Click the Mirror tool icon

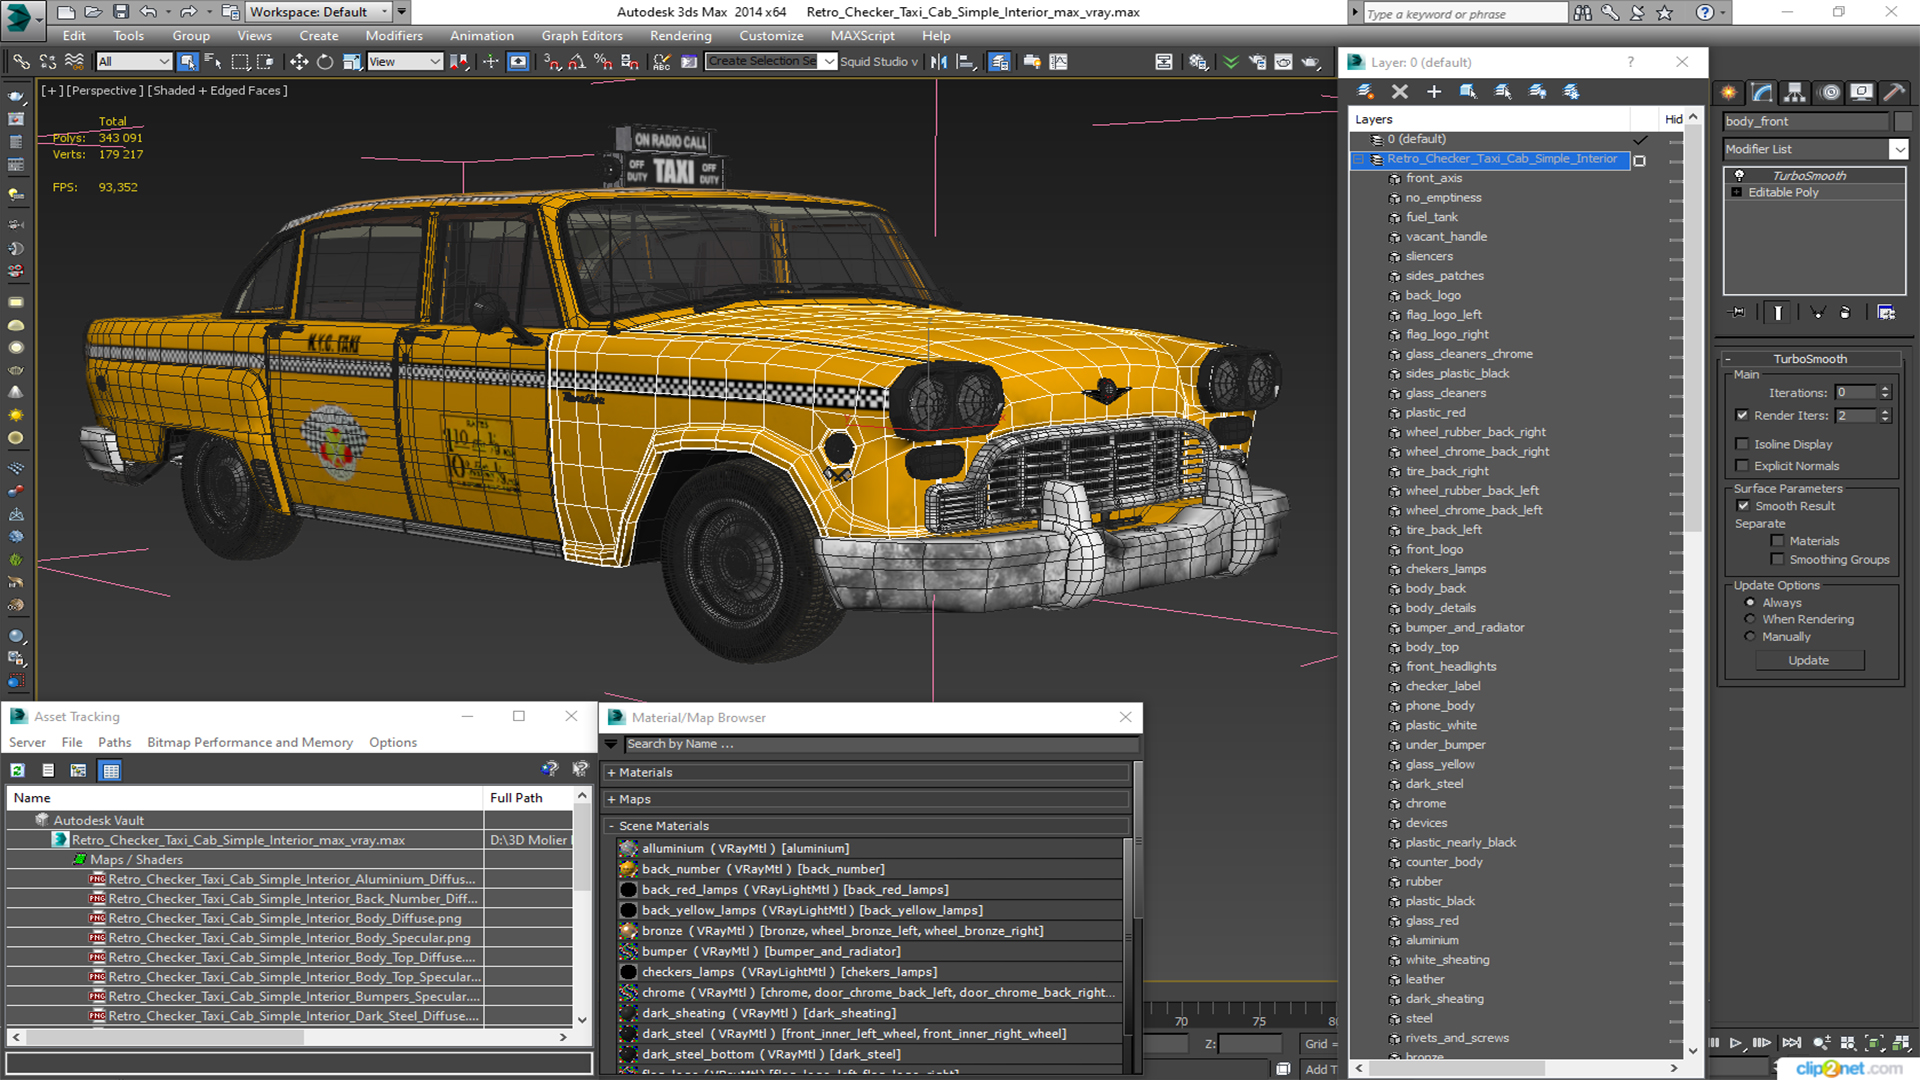pyautogui.click(x=938, y=62)
